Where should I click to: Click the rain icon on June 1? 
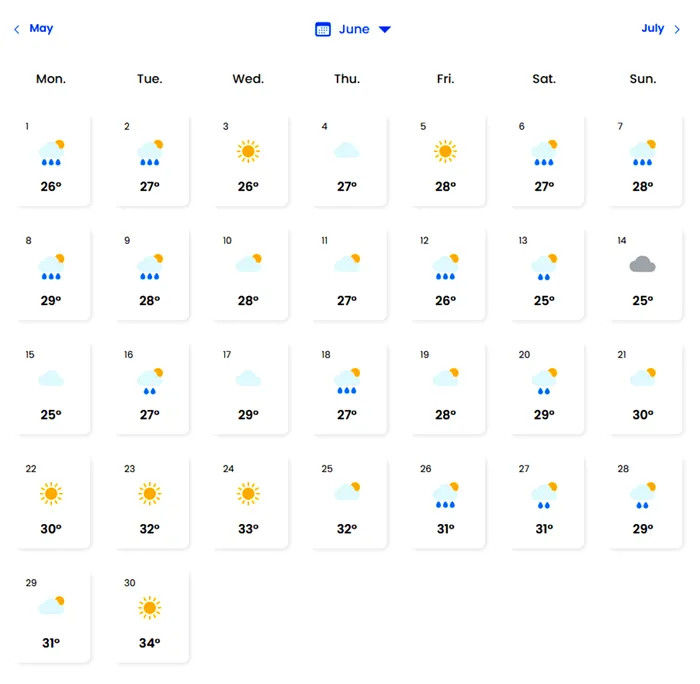point(51,152)
